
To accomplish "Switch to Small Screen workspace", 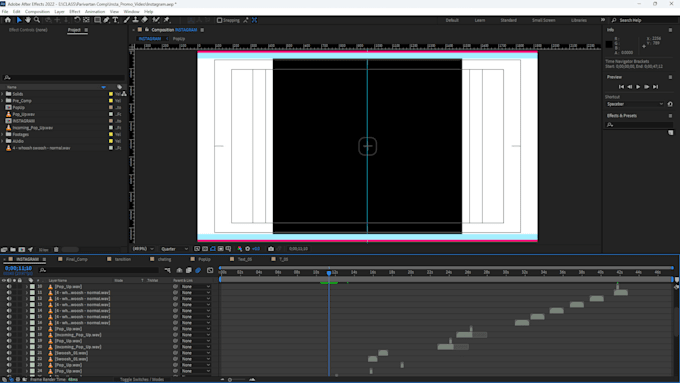I will 543,20.
